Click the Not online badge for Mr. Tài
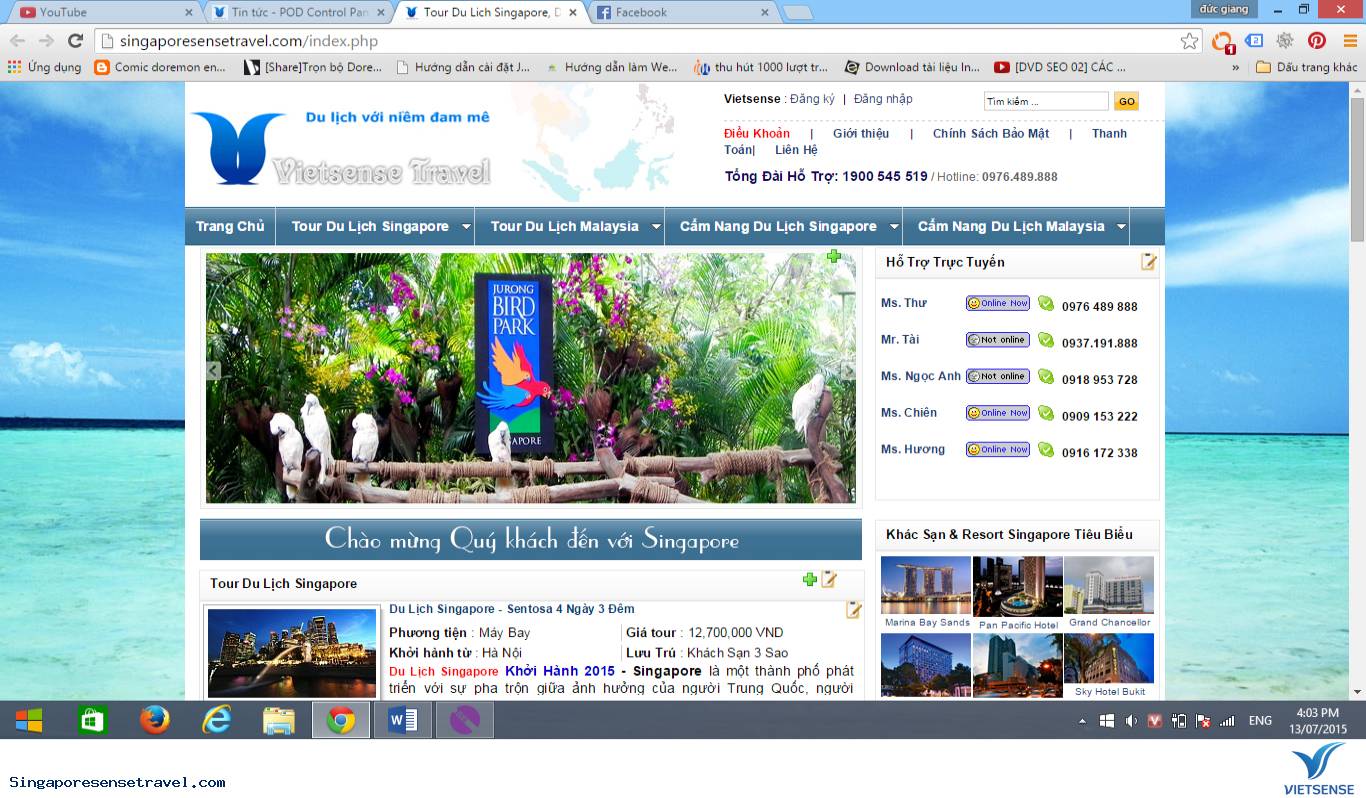1366x798 pixels. (997, 339)
